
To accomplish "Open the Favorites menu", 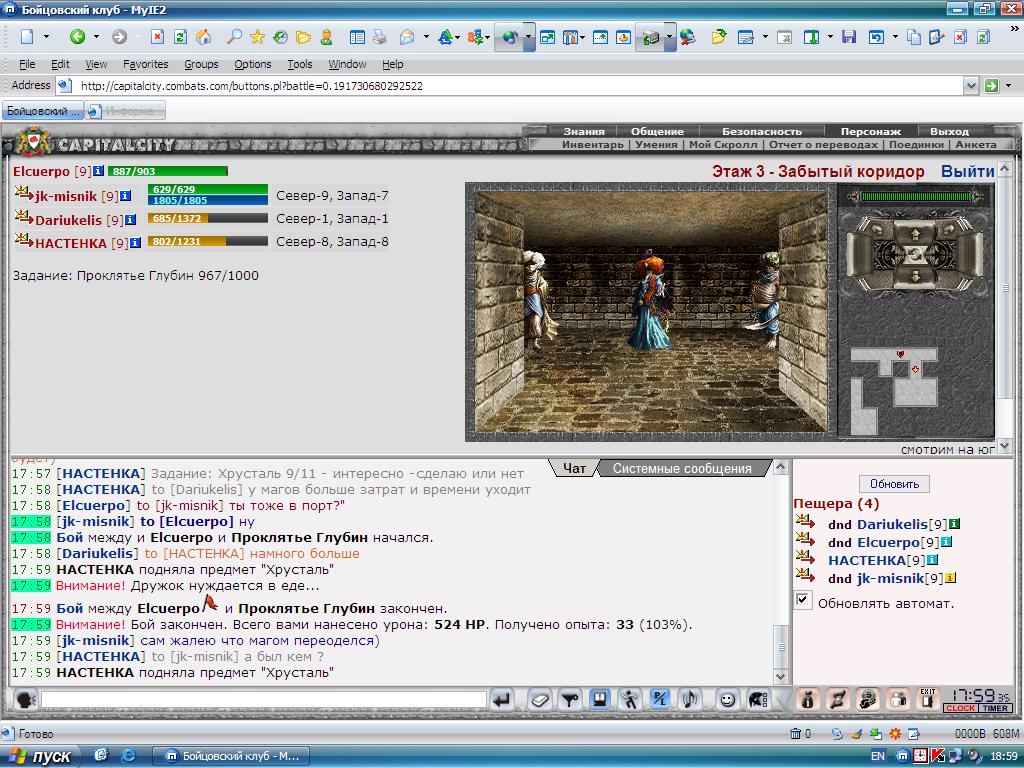I will point(146,64).
